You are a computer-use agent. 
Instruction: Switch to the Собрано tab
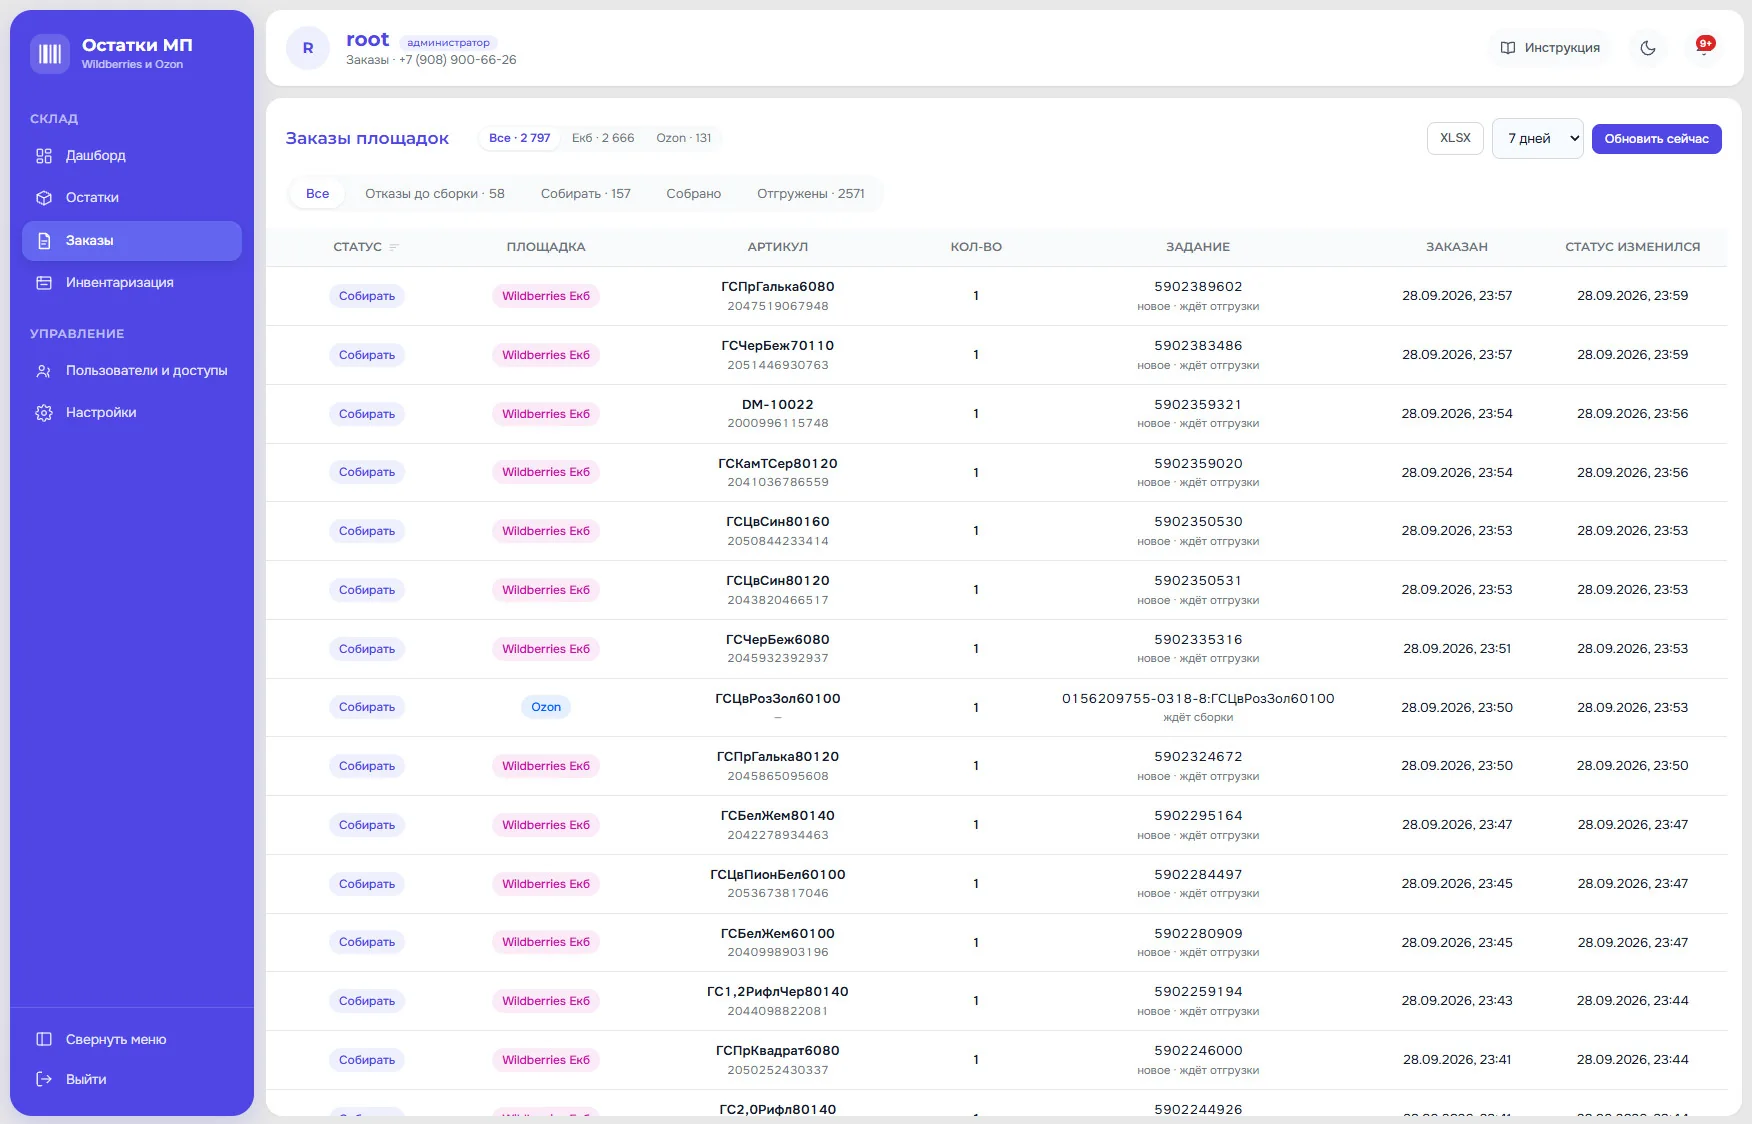tap(693, 194)
